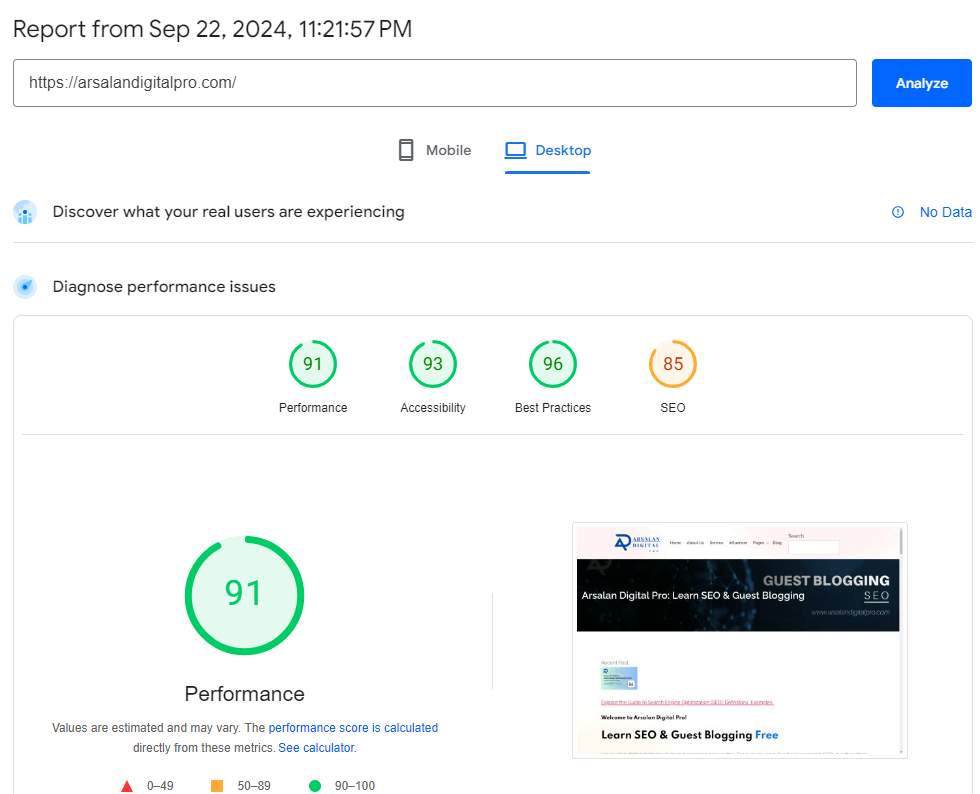Viewport: 980px width, 794px height.
Task: Click the 0–49 legend range text
Action: 160,786
